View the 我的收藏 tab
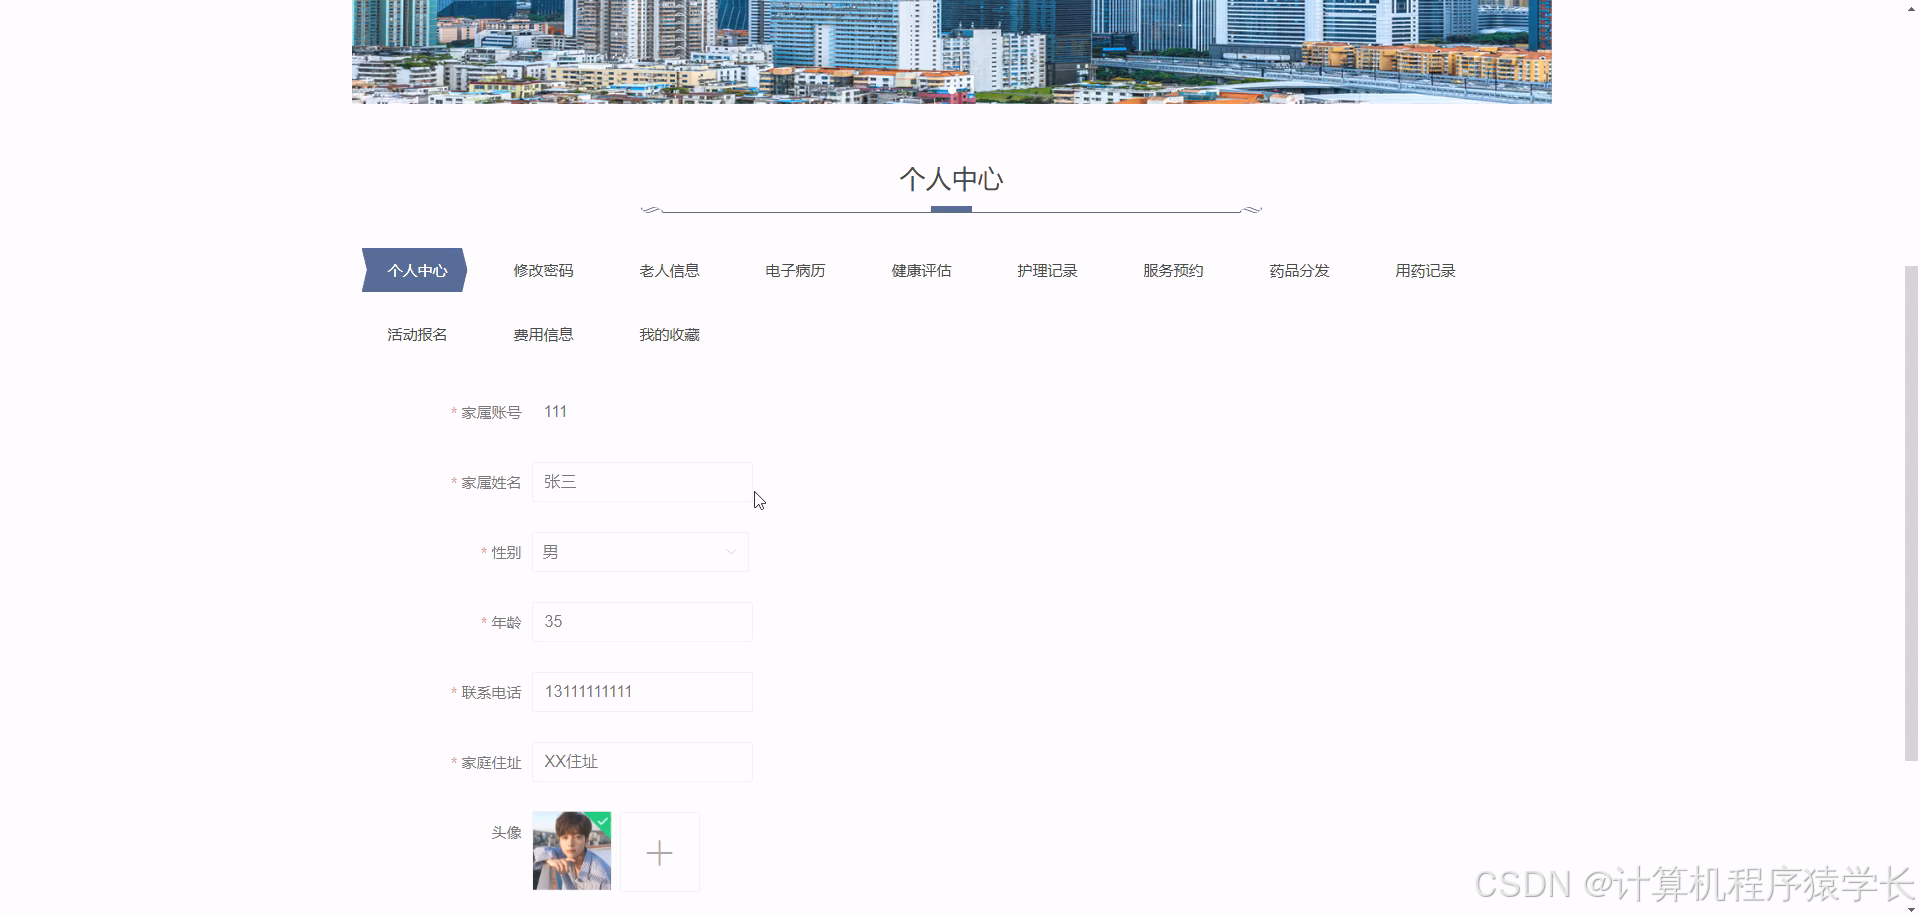 point(669,334)
